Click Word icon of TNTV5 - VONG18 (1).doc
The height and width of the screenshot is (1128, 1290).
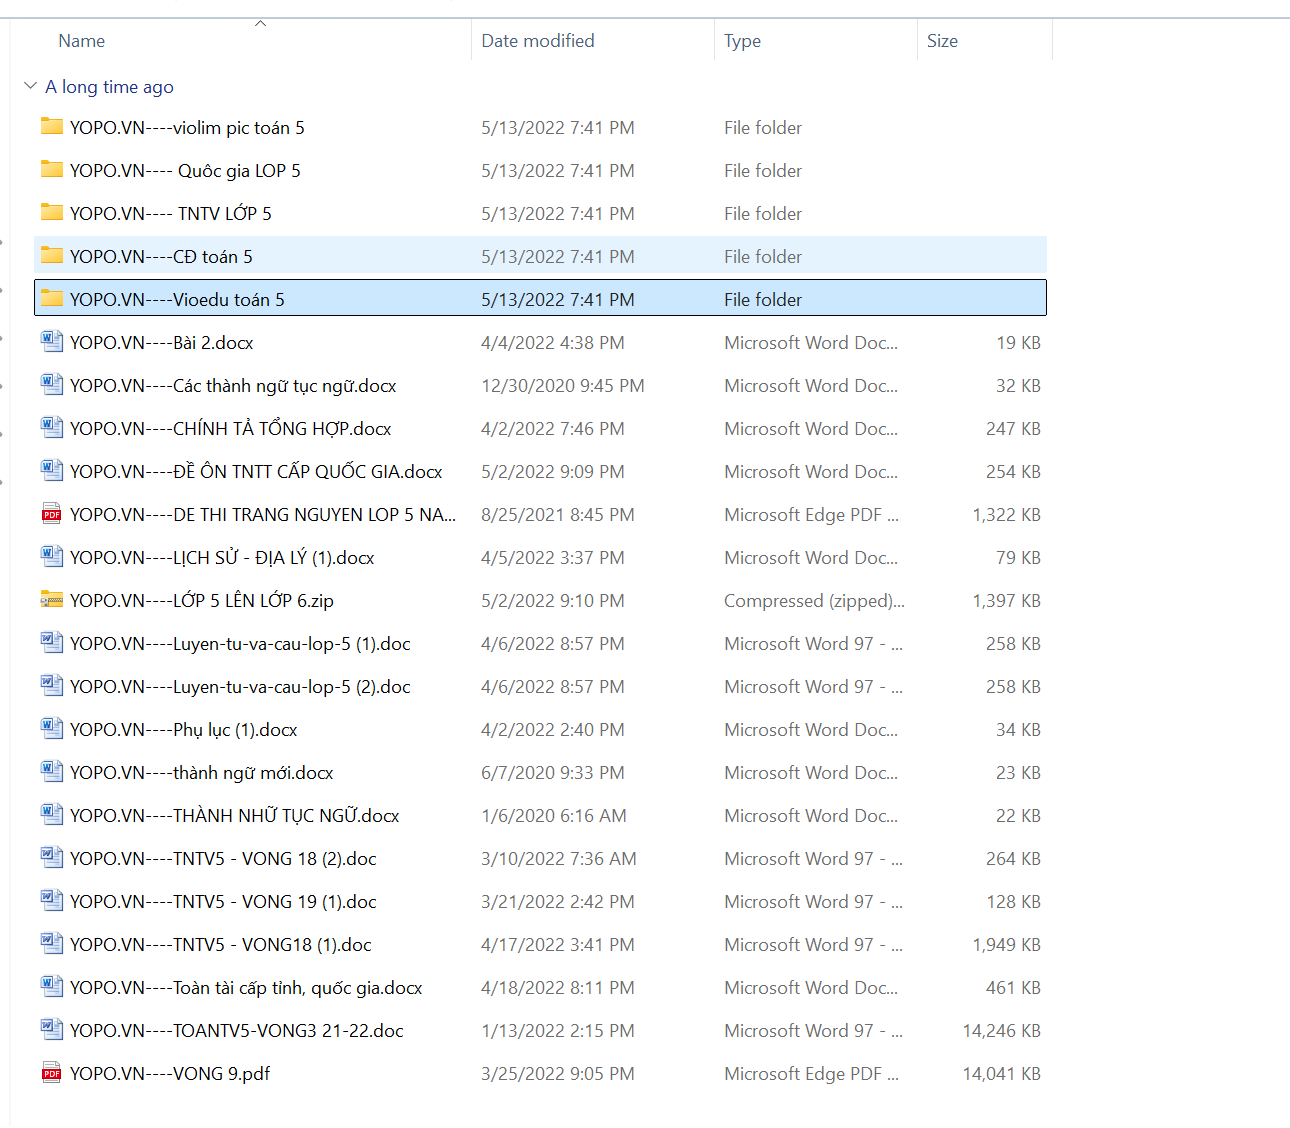pos(52,943)
